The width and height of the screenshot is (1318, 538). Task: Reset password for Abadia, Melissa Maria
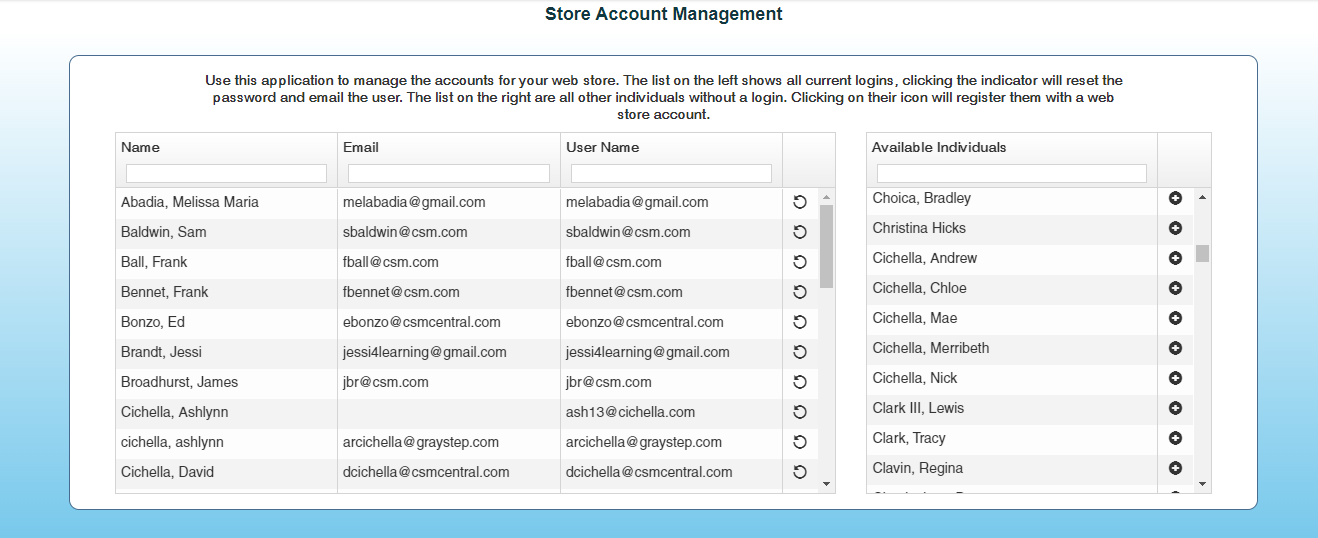(x=799, y=202)
